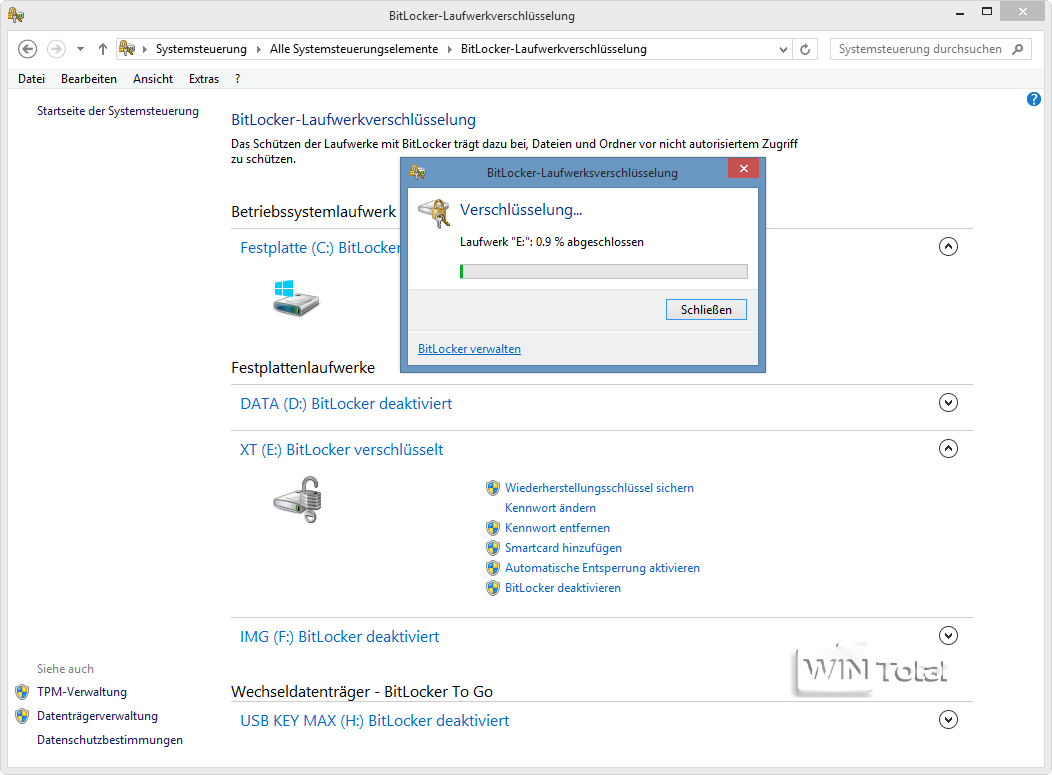
Task: Click main window title bar BitLocker icon
Action: [x=16, y=14]
